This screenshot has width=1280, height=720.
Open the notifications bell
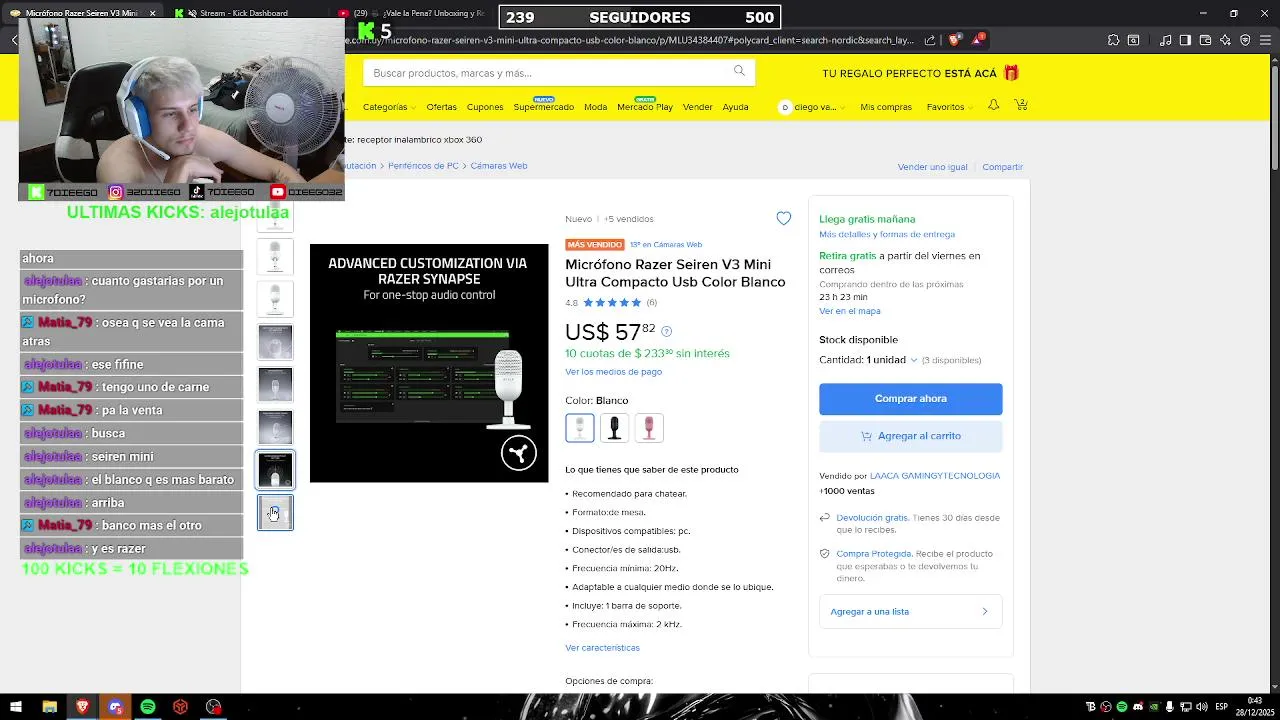point(993,105)
